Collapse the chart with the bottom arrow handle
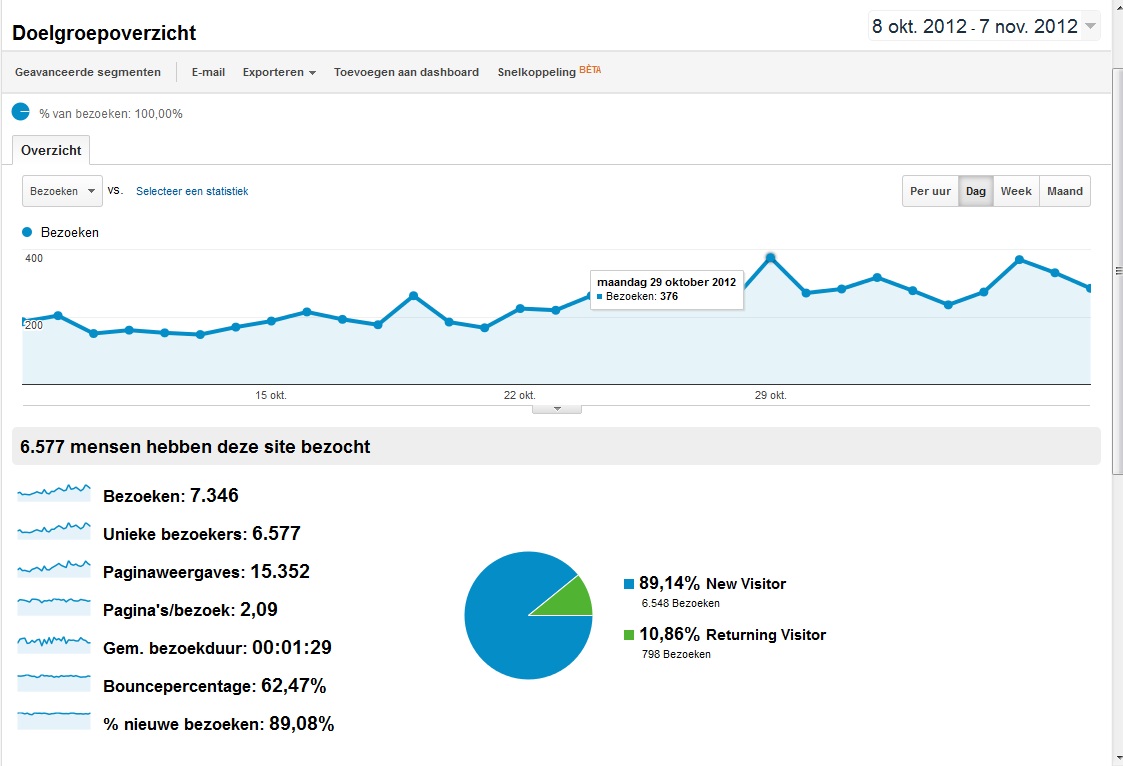 pyautogui.click(x=556, y=409)
